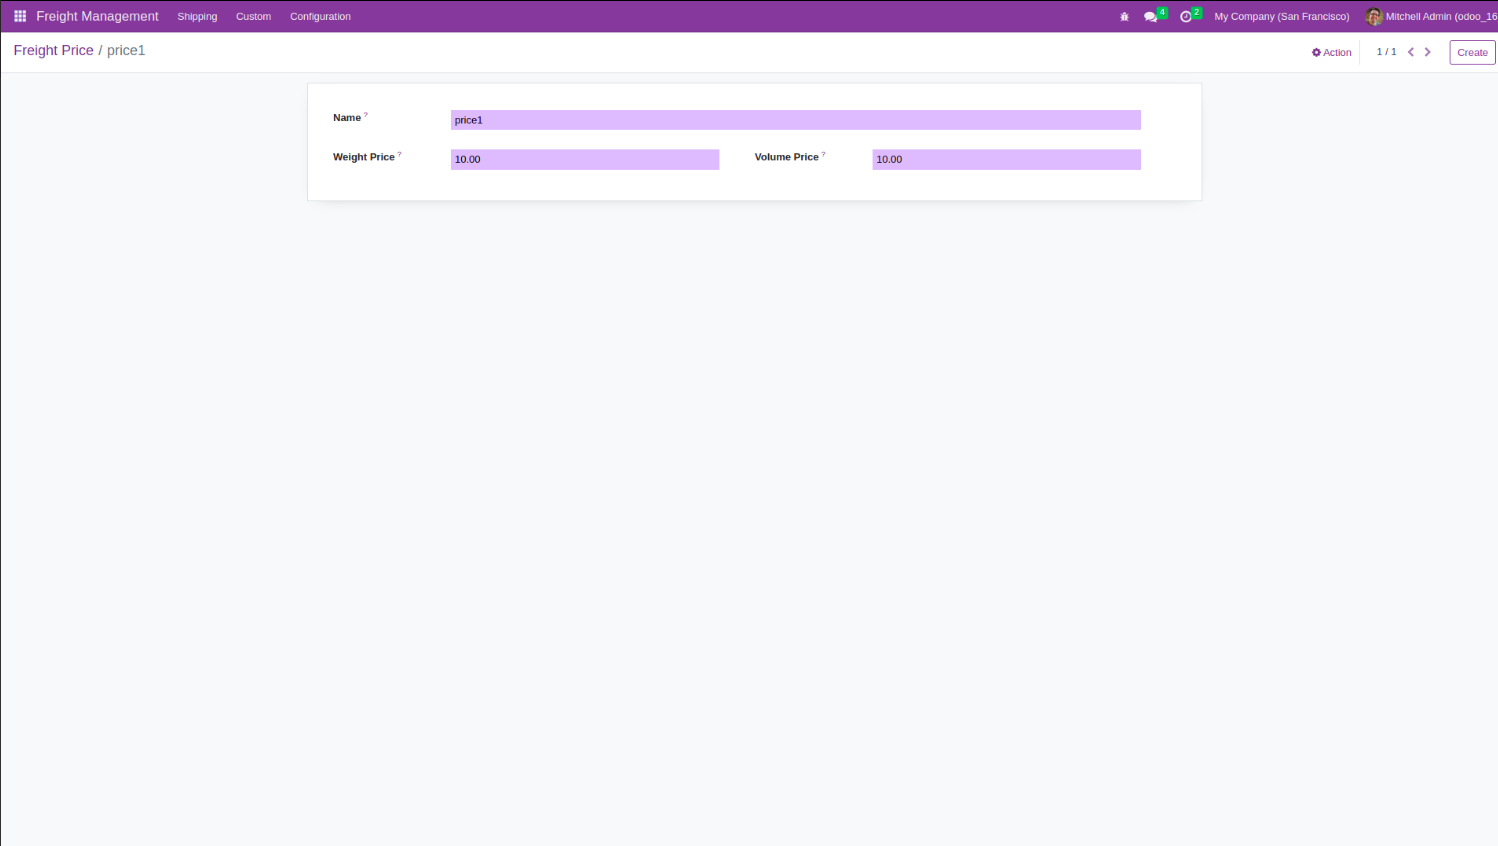Screen dimensions: 1498x846
Task: Click the Volume Price label
Action: [x=786, y=157]
